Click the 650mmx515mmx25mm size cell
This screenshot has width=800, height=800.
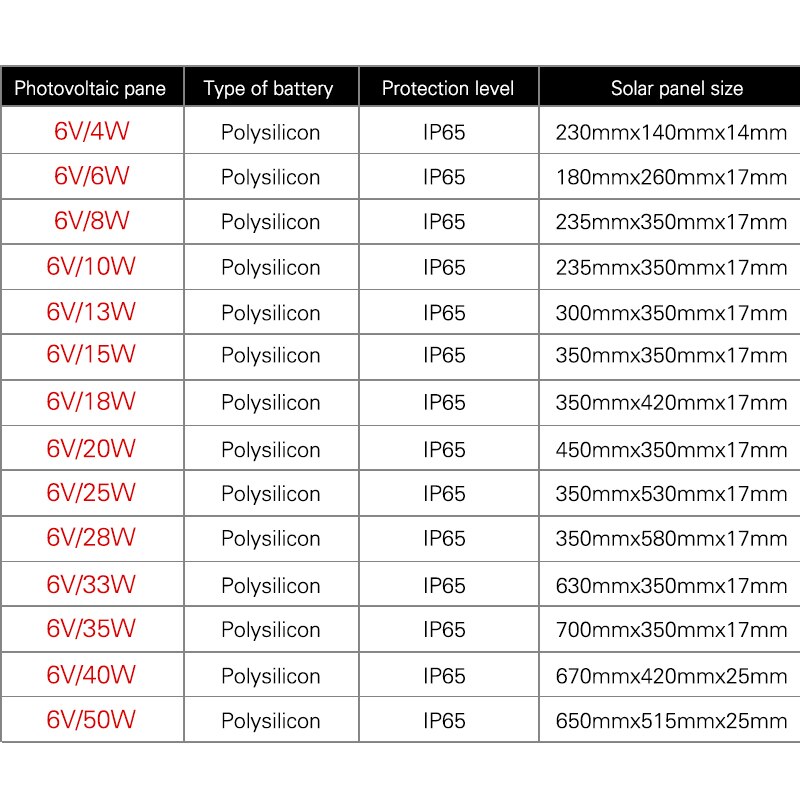671,721
